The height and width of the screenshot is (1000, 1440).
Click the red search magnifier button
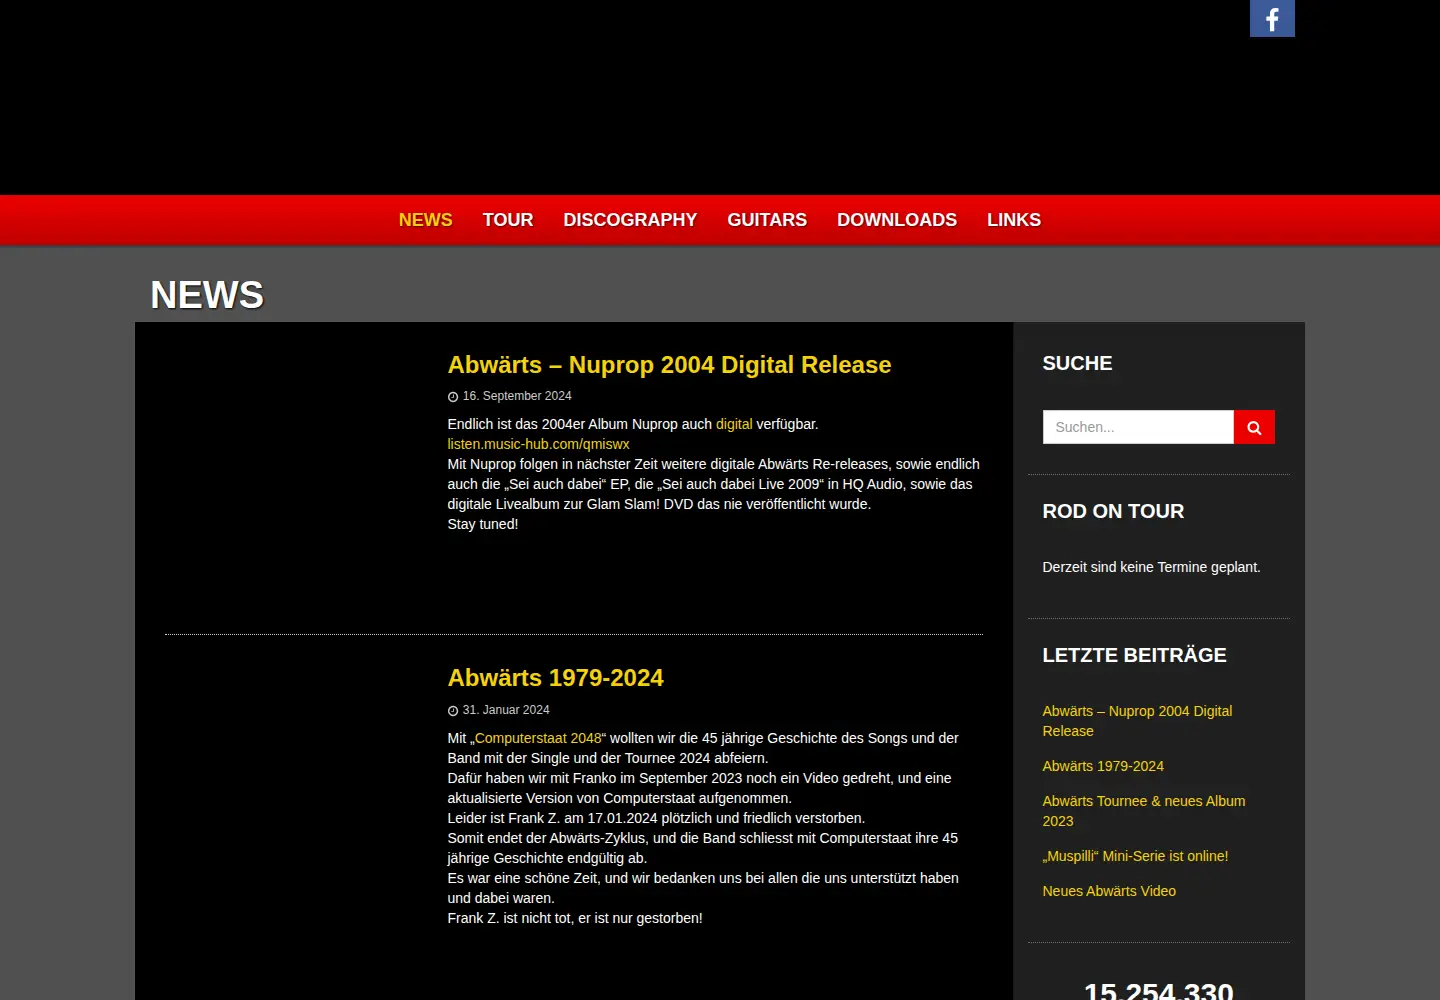[1254, 427]
